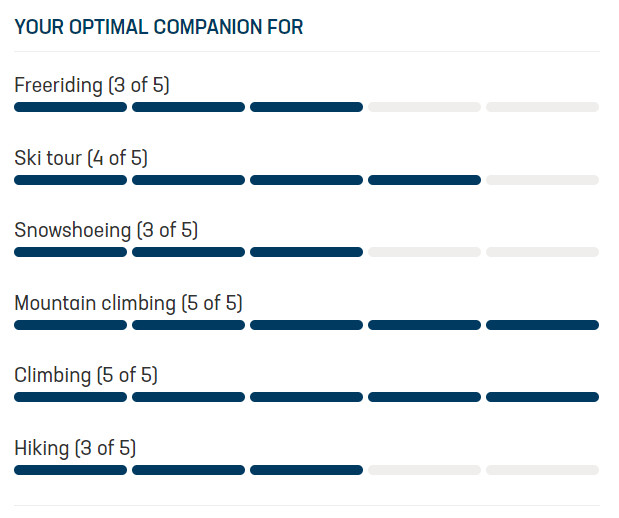
Task: Select the Climbing (5 of 5) label
Action: pyautogui.click(x=86, y=375)
